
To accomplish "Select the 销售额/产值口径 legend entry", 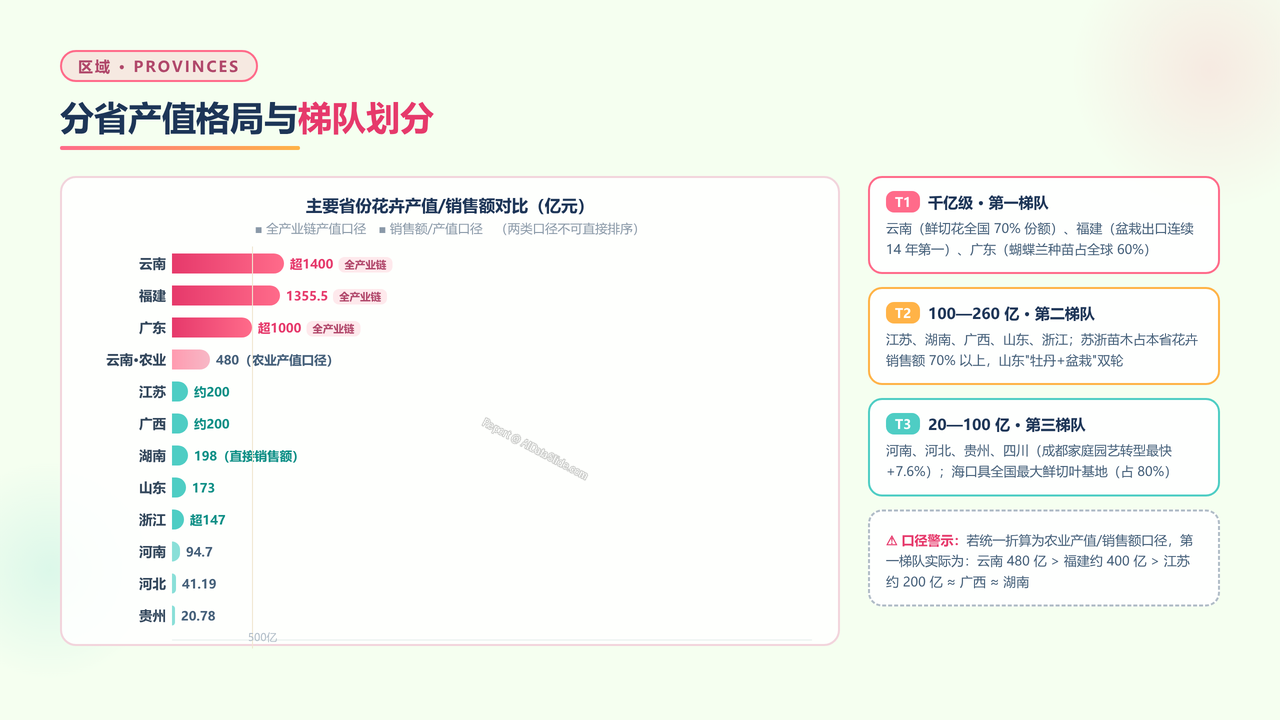I will pos(431,229).
